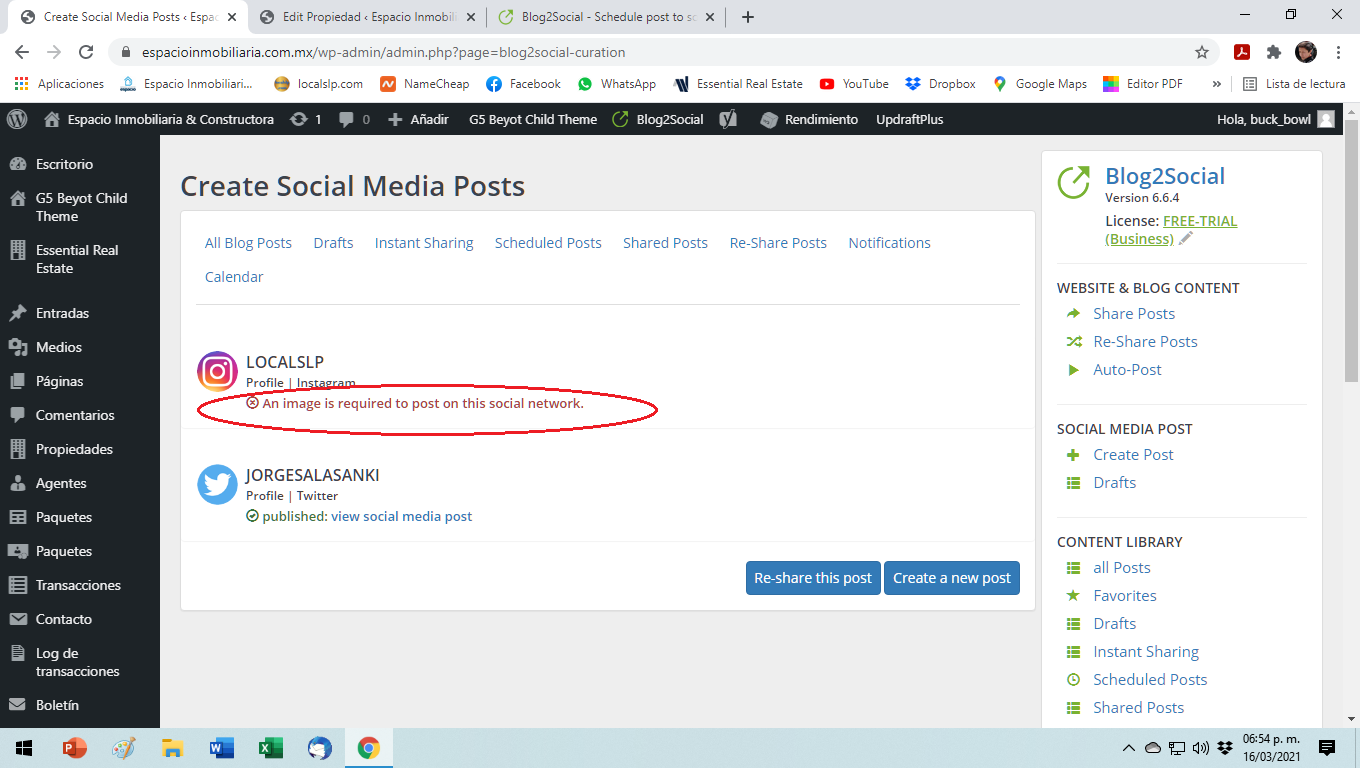Open PowerPoint from the taskbar

click(74, 748)
